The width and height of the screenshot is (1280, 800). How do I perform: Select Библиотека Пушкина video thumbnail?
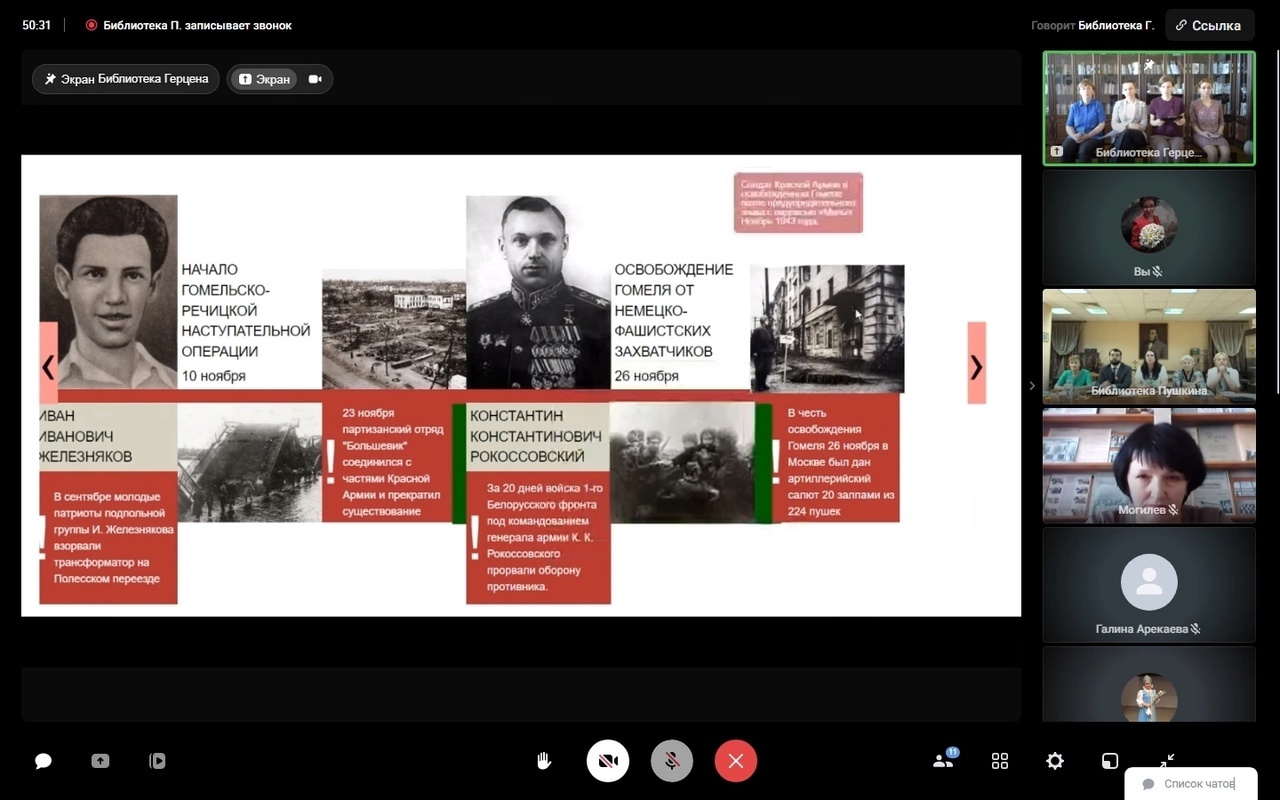(1149, 345)
